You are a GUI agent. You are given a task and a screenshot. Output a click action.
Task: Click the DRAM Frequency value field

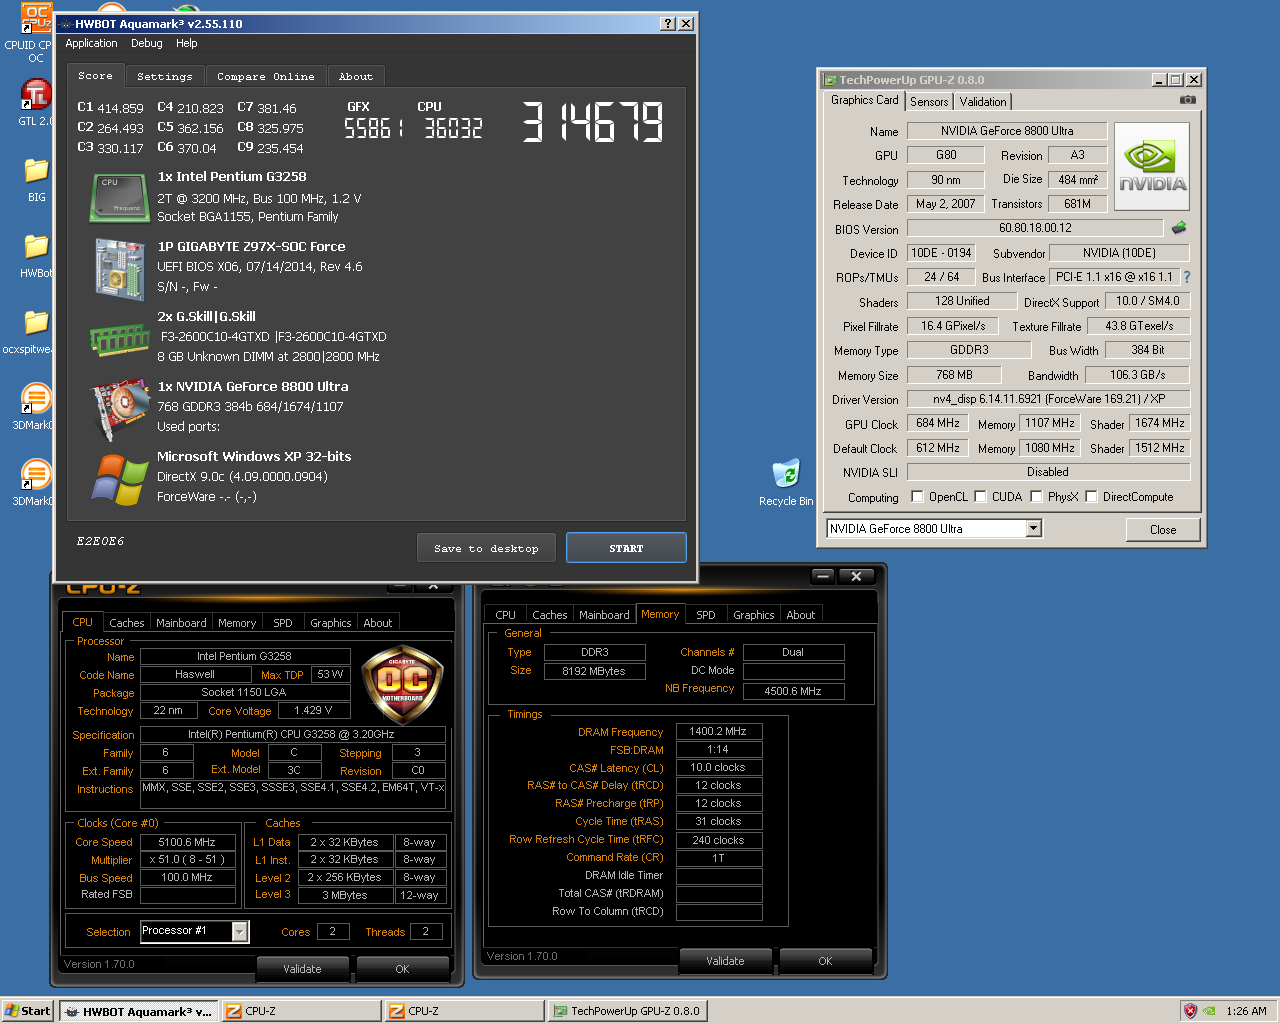pyautogui.click(x=718, y=731)
